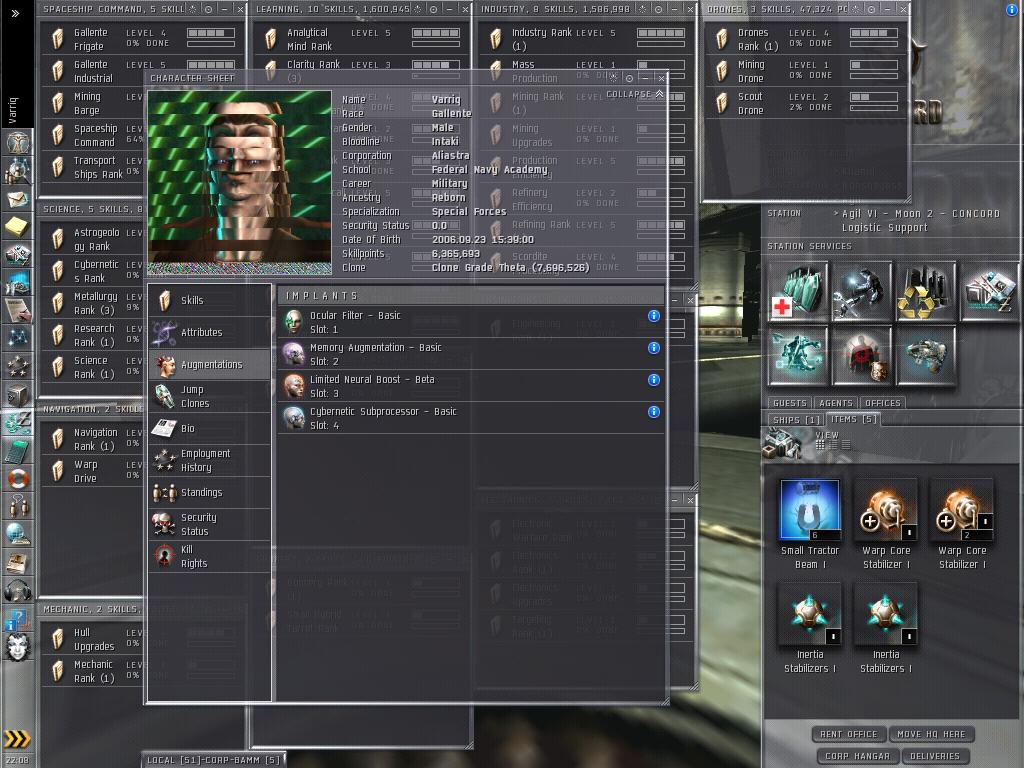The image size is (1024, 768).
Task: Open the medical cloning station service
Action: click(x=798, y=291)
